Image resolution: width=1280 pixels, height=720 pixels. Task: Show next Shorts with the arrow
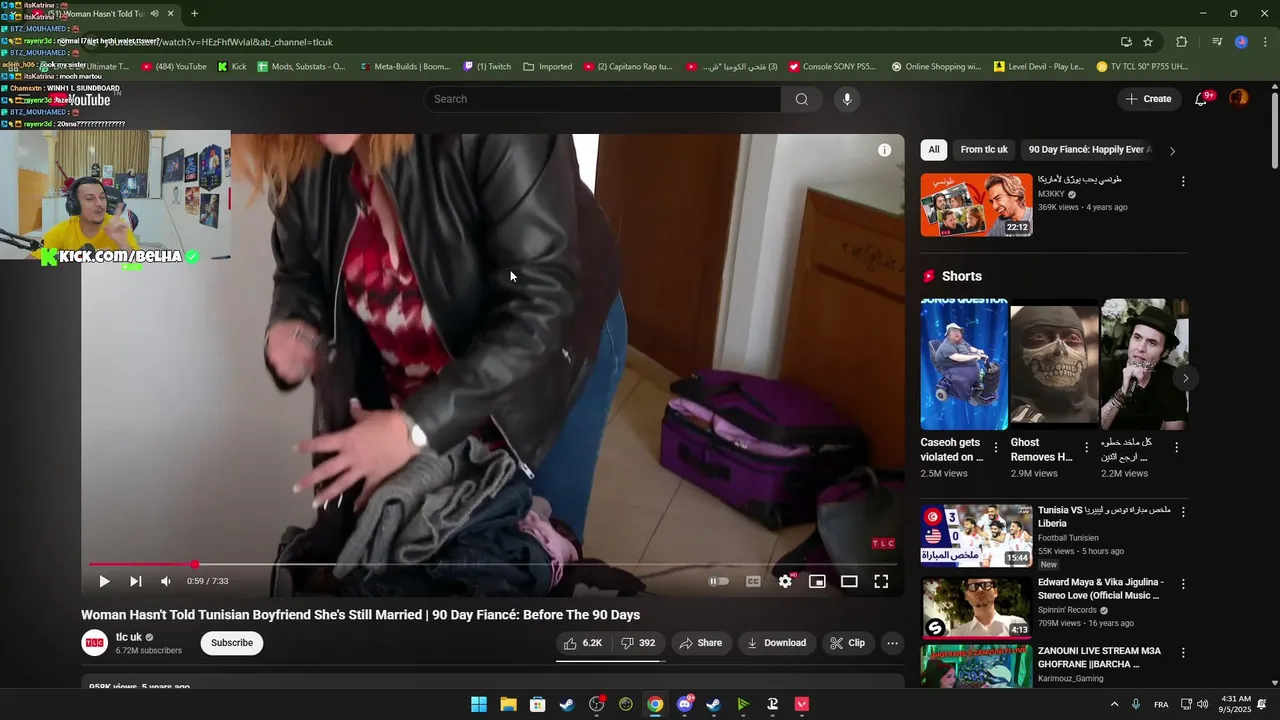1185,378
